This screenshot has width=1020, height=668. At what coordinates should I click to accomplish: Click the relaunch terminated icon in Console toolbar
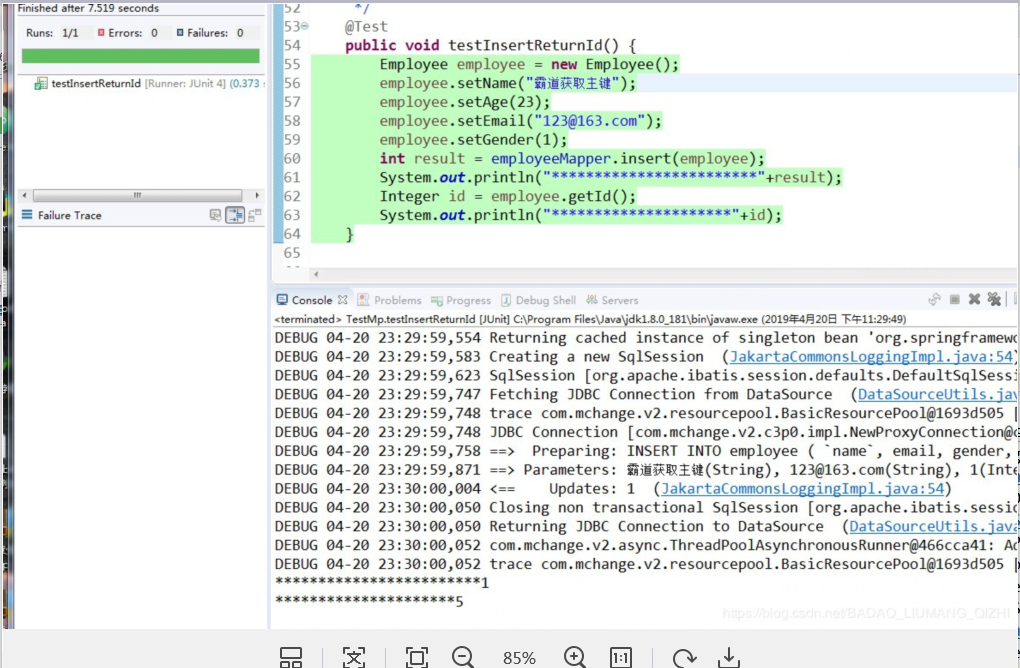pos(934,299)
